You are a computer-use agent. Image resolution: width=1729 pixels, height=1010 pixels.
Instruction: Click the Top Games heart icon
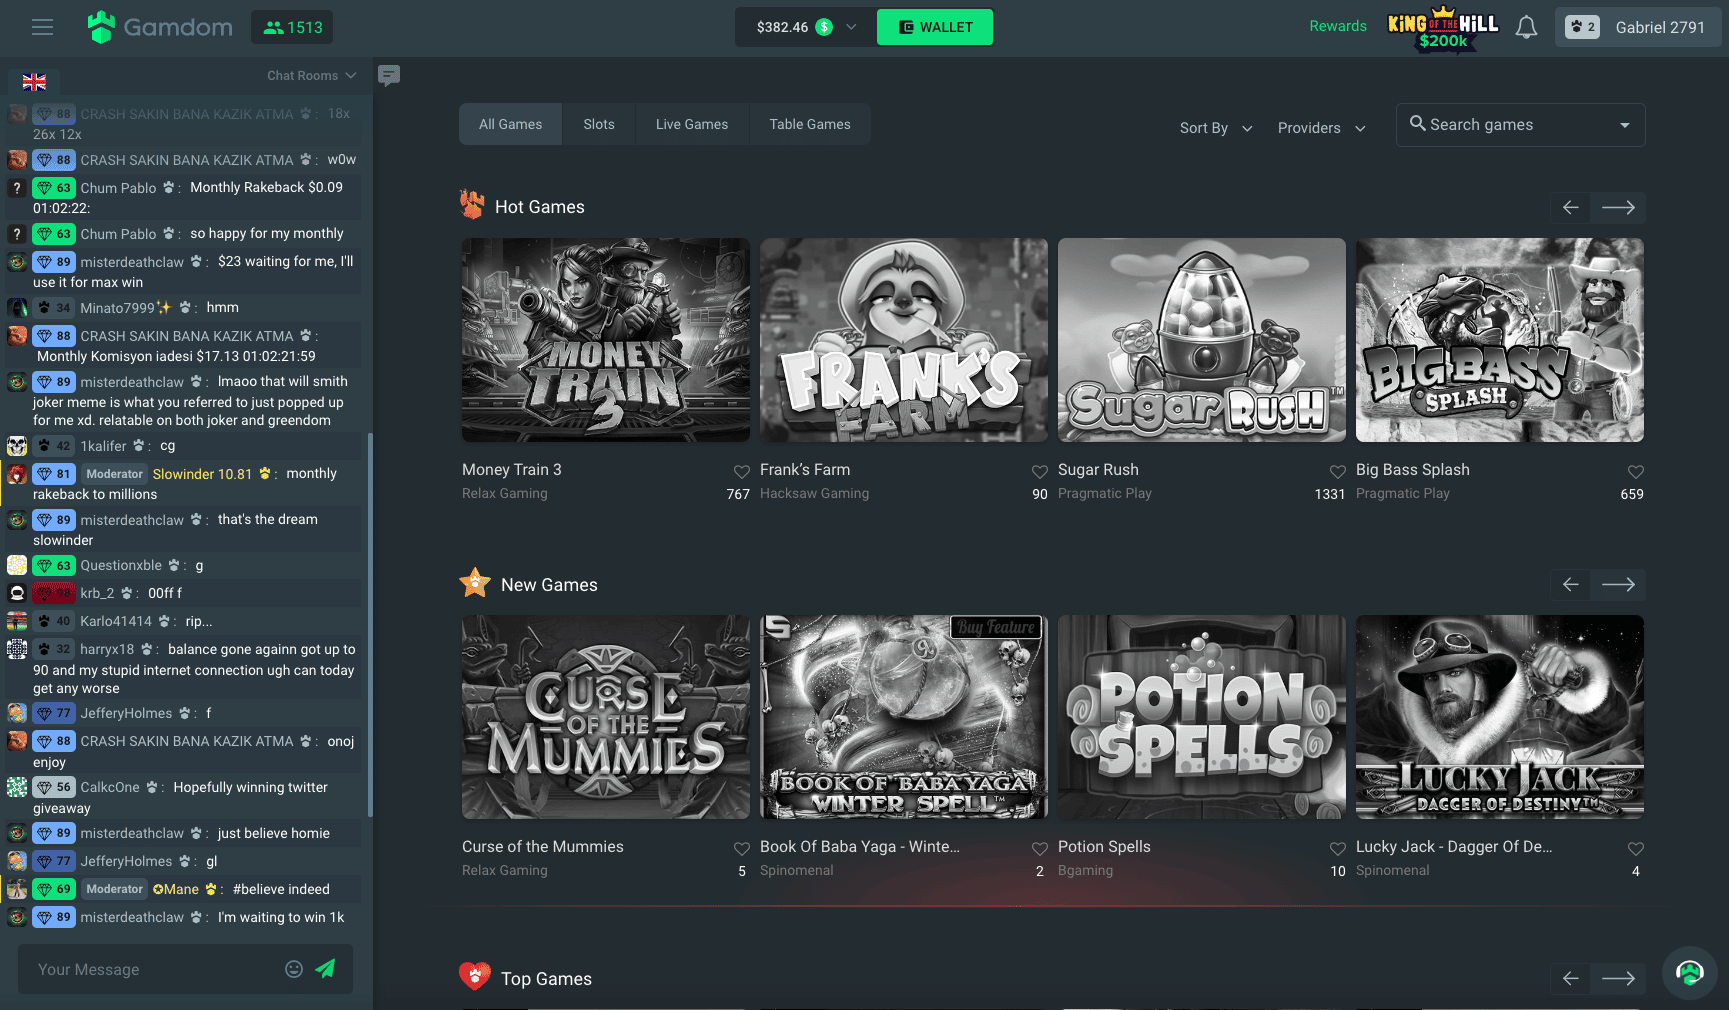tap(475, 976)
